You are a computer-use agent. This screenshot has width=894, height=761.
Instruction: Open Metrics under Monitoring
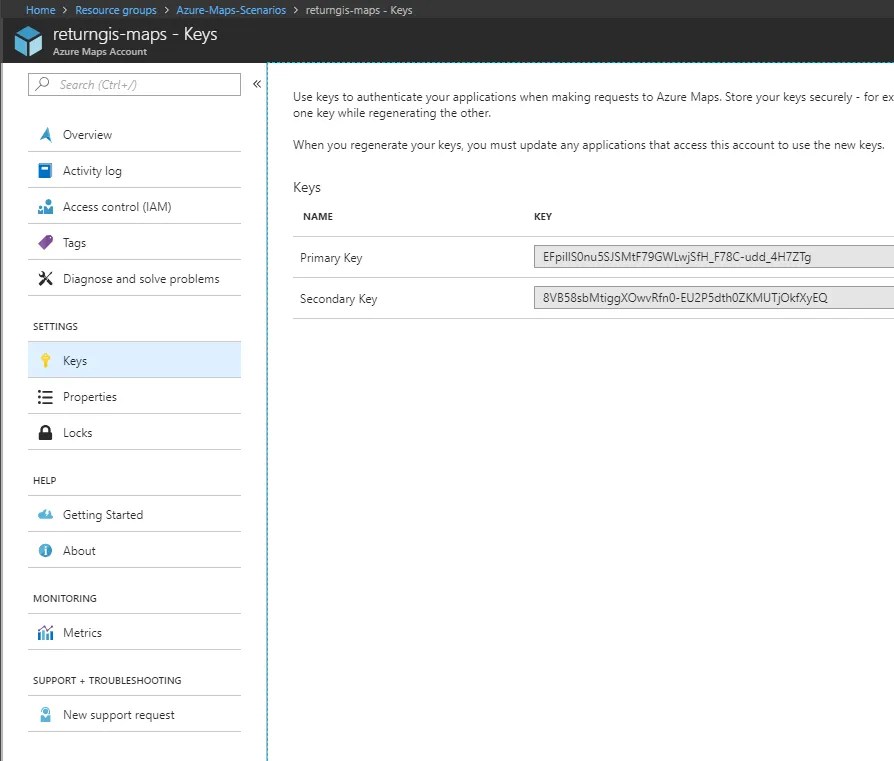point(135,632)
